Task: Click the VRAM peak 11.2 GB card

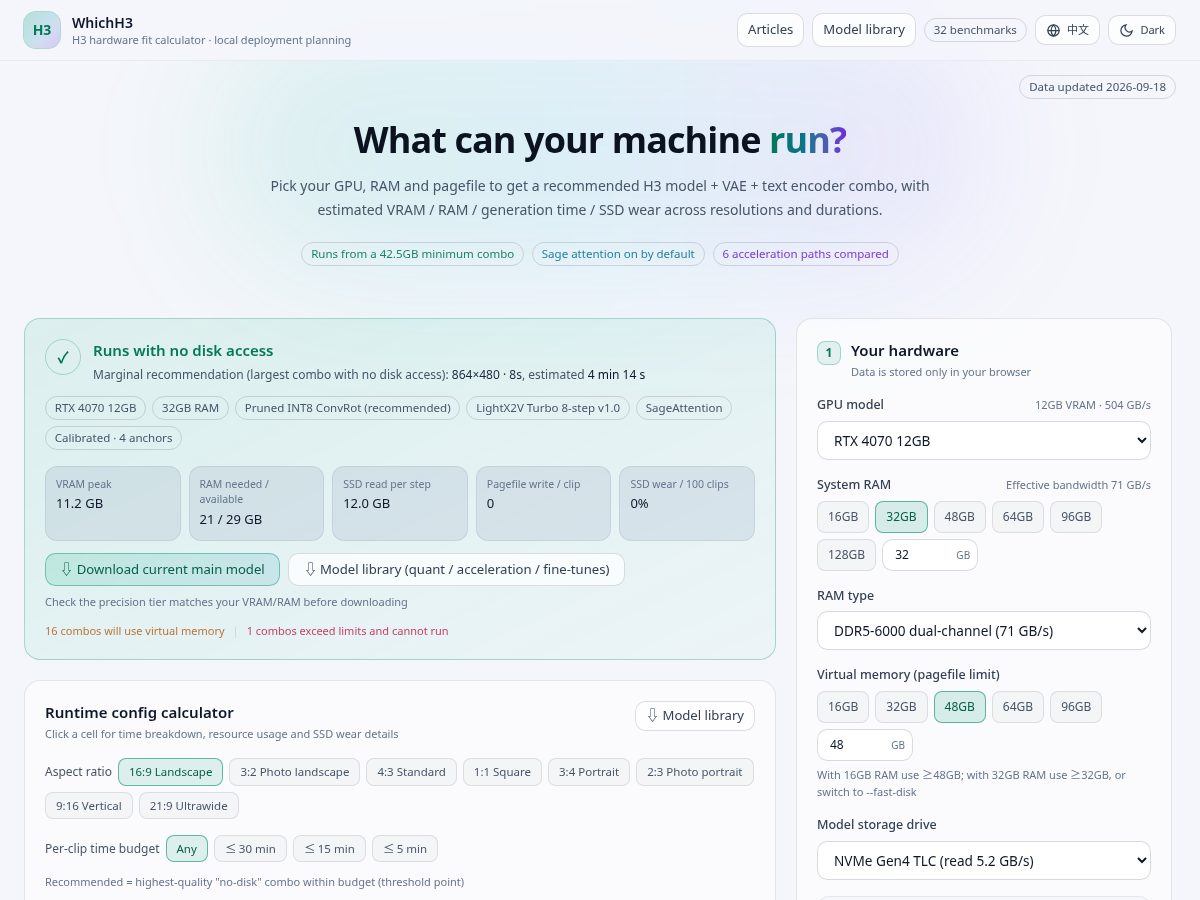Action: coord(113,503)
